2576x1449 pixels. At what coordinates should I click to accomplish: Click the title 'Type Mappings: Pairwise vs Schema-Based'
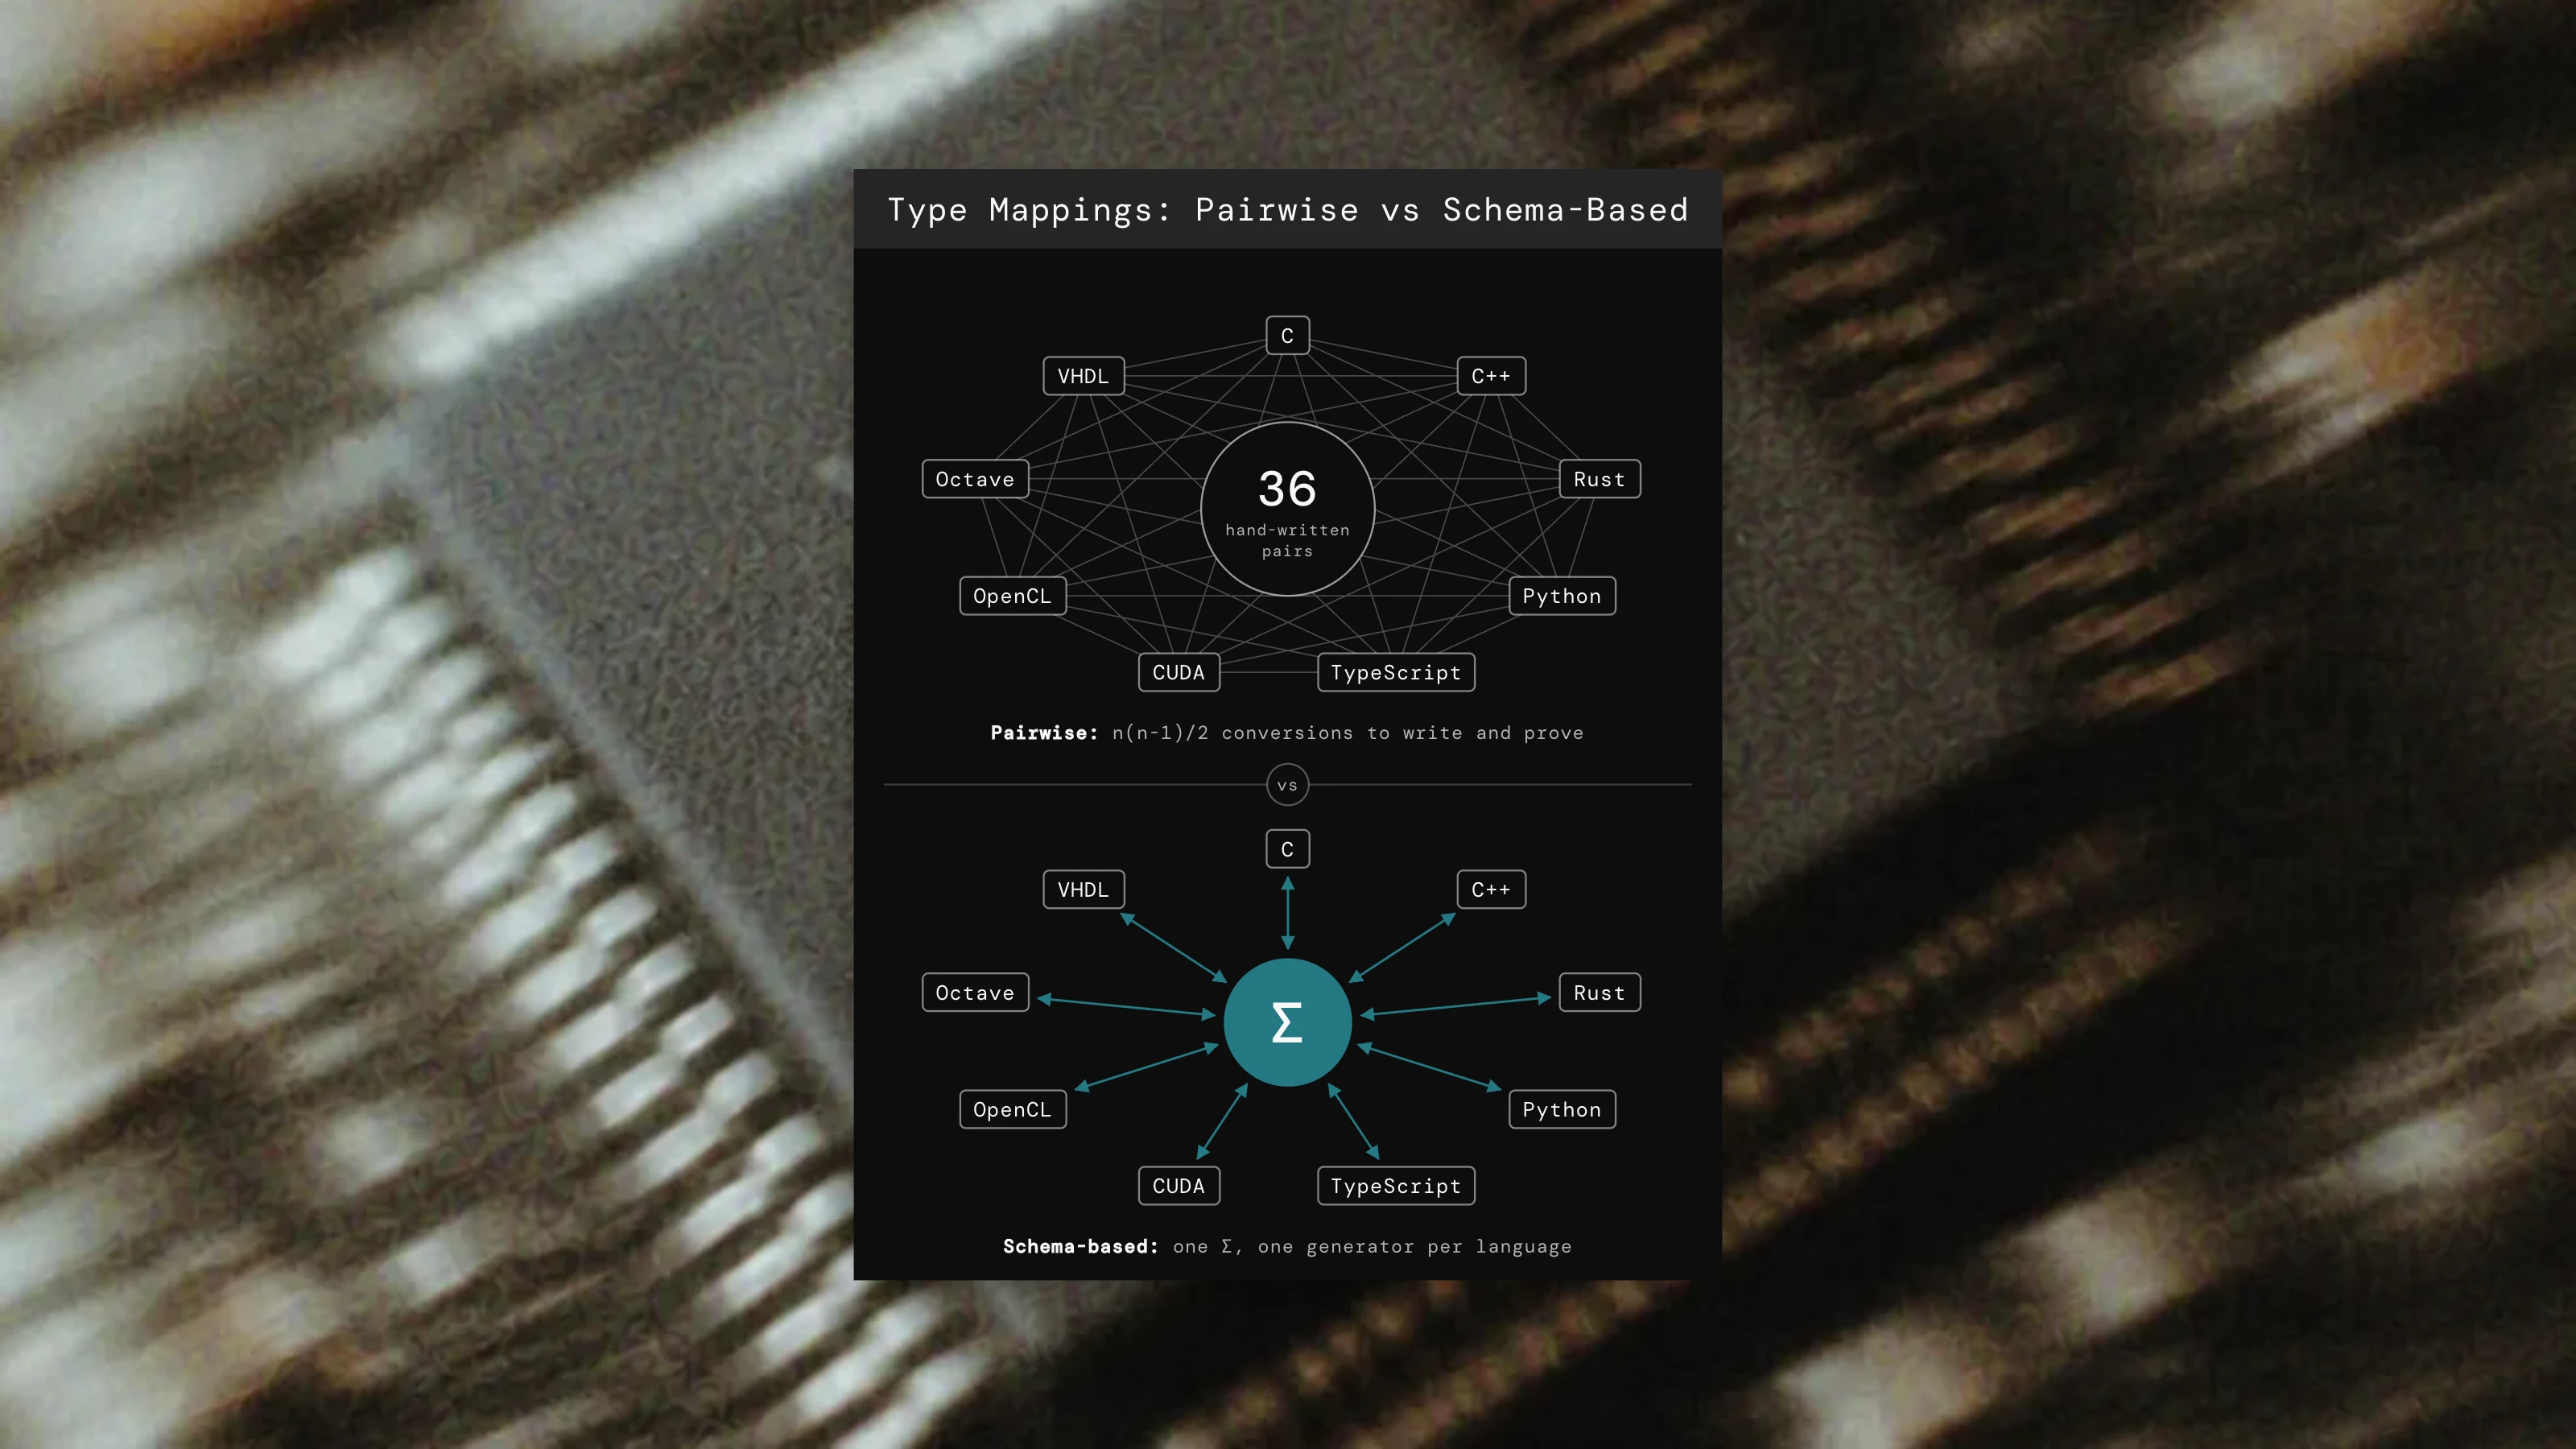1288,210
